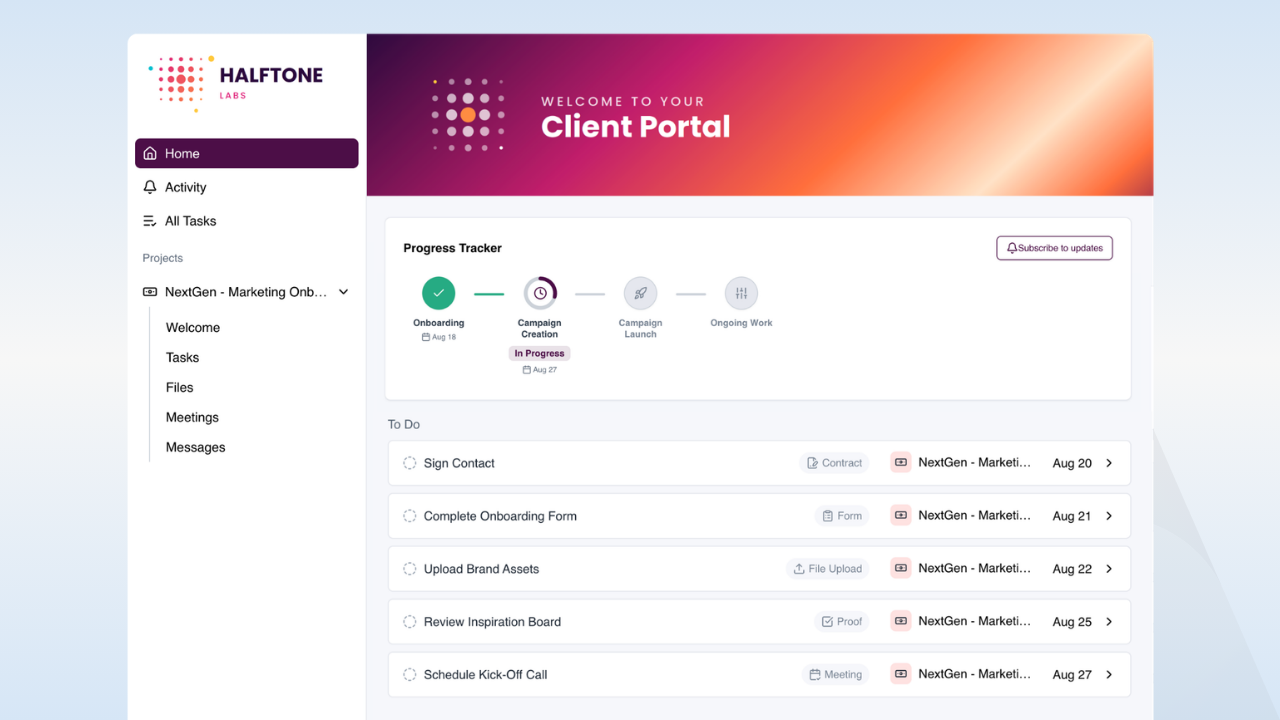Open Messages in the project menu
The width and height of the screenshot is (1280, 720).
(195, 448)
